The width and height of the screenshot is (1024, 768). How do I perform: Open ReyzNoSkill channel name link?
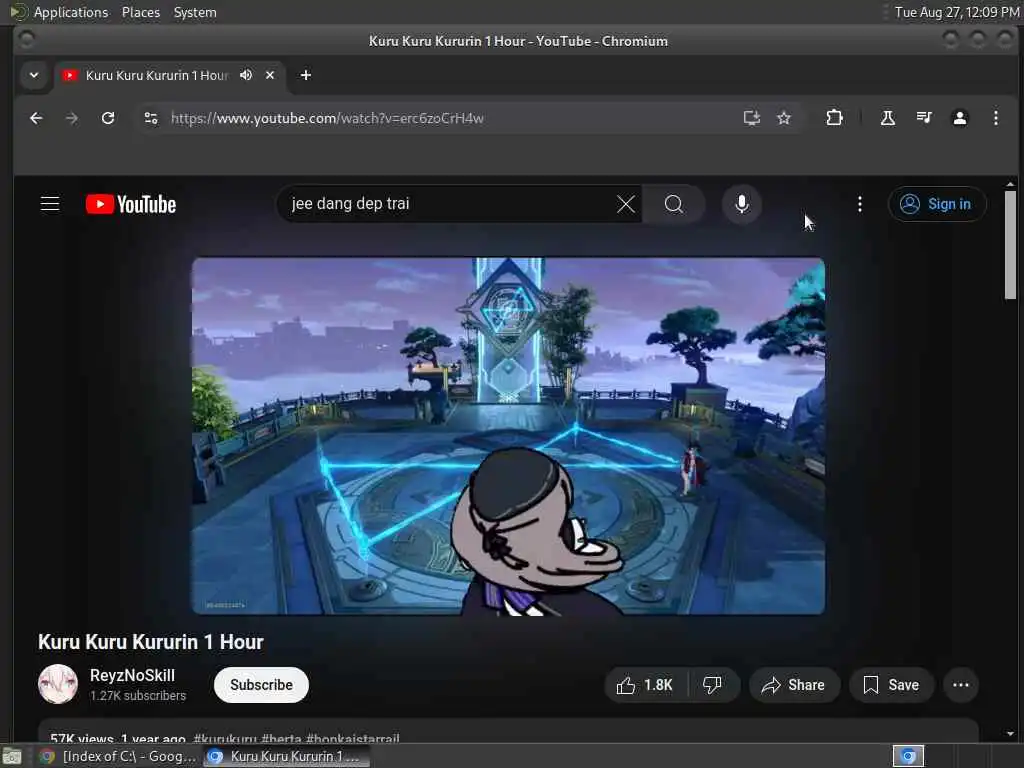click(132, 675)
